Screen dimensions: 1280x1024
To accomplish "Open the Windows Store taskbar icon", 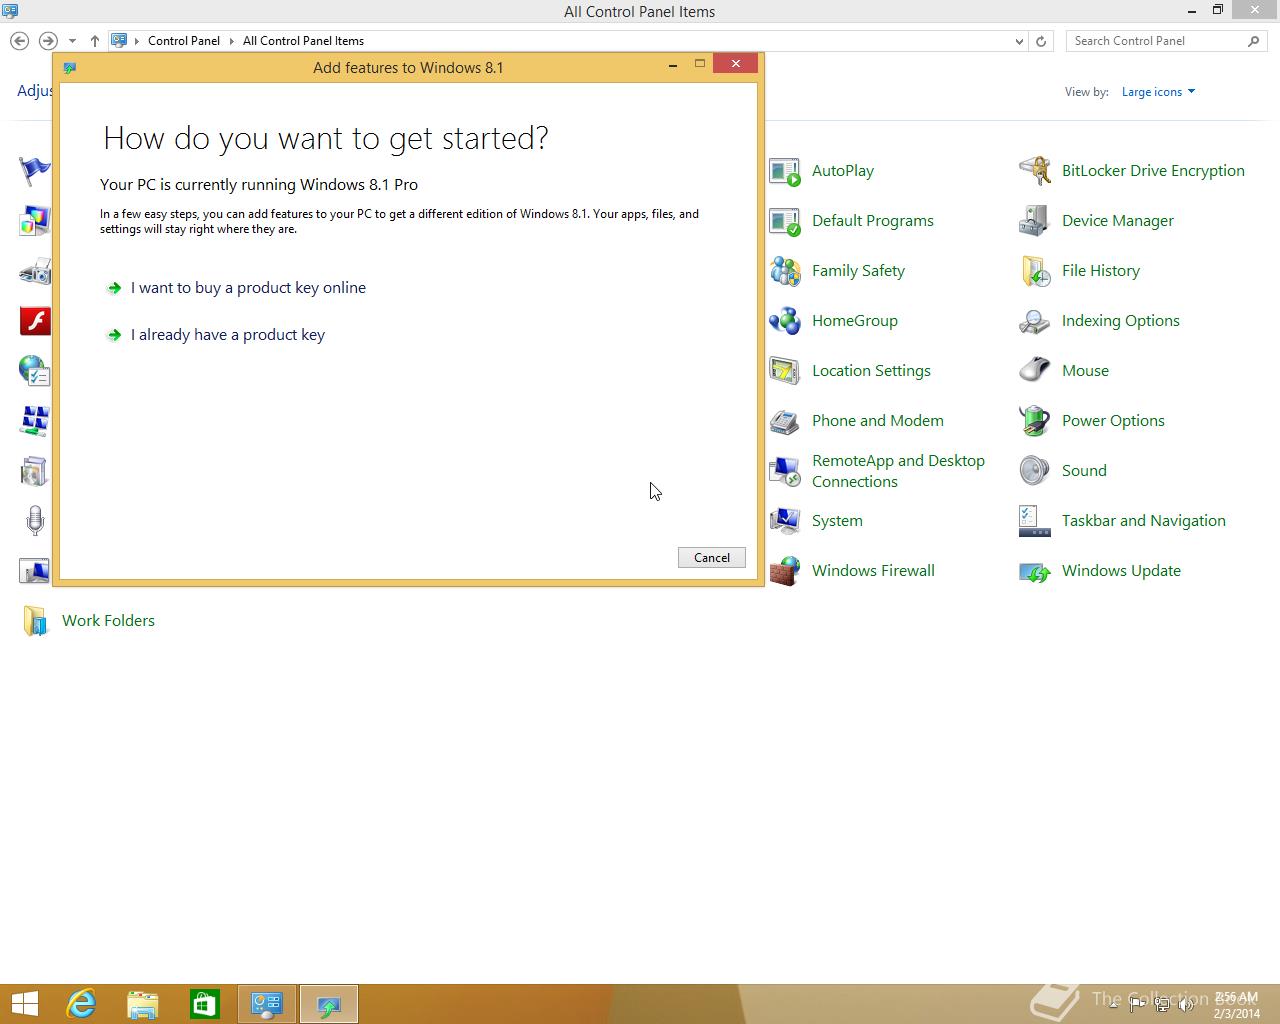I will click(205, 1004).
